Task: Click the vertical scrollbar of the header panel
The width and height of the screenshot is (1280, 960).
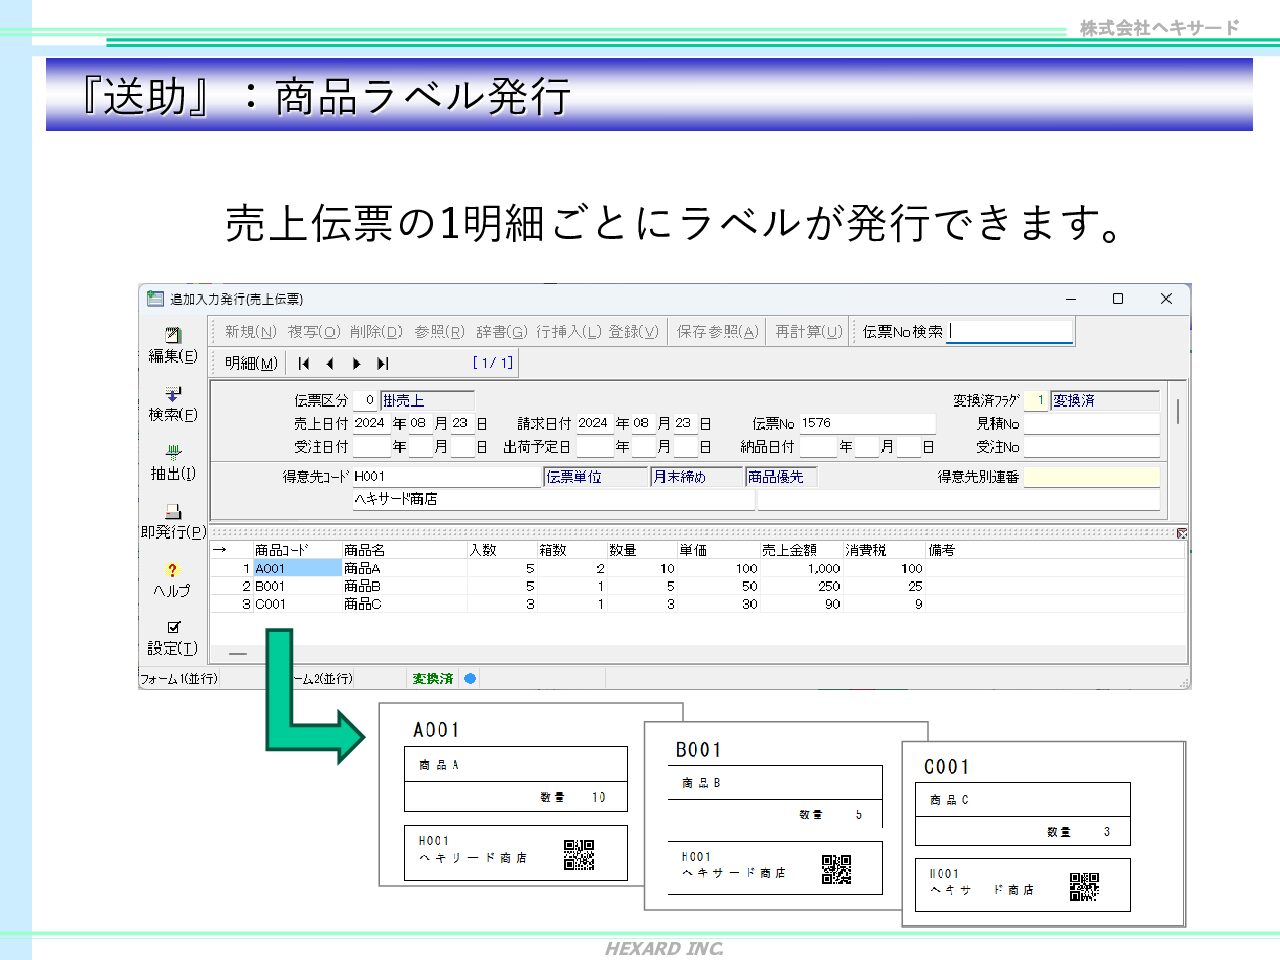Action: coord(1179,411)
